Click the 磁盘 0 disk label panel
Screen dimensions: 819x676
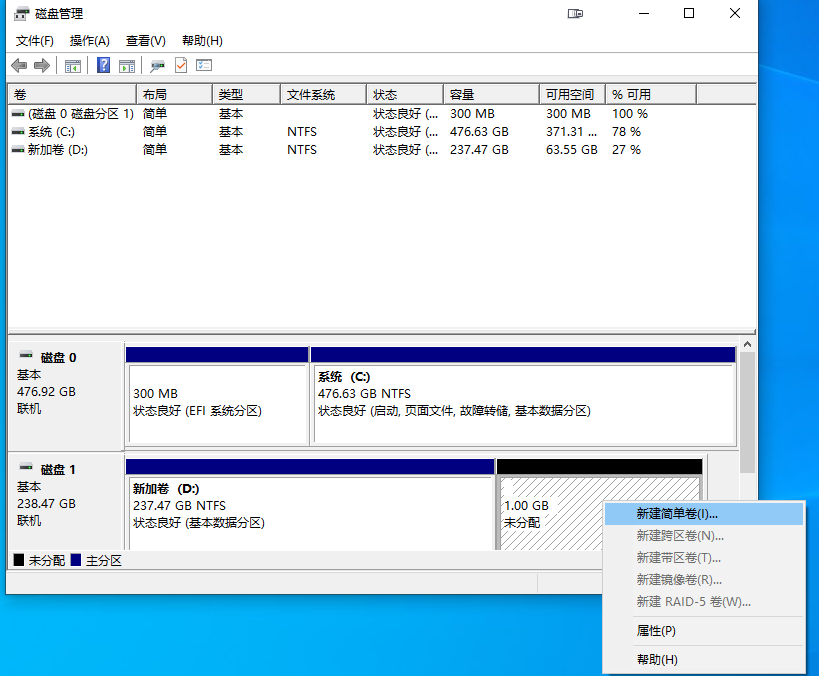[x=66, y=397]
